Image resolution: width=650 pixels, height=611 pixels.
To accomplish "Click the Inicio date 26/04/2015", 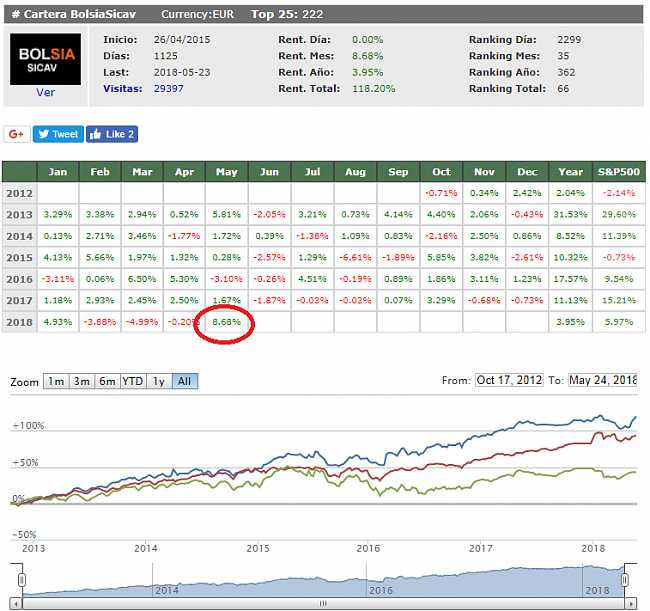I will point(182,40).
